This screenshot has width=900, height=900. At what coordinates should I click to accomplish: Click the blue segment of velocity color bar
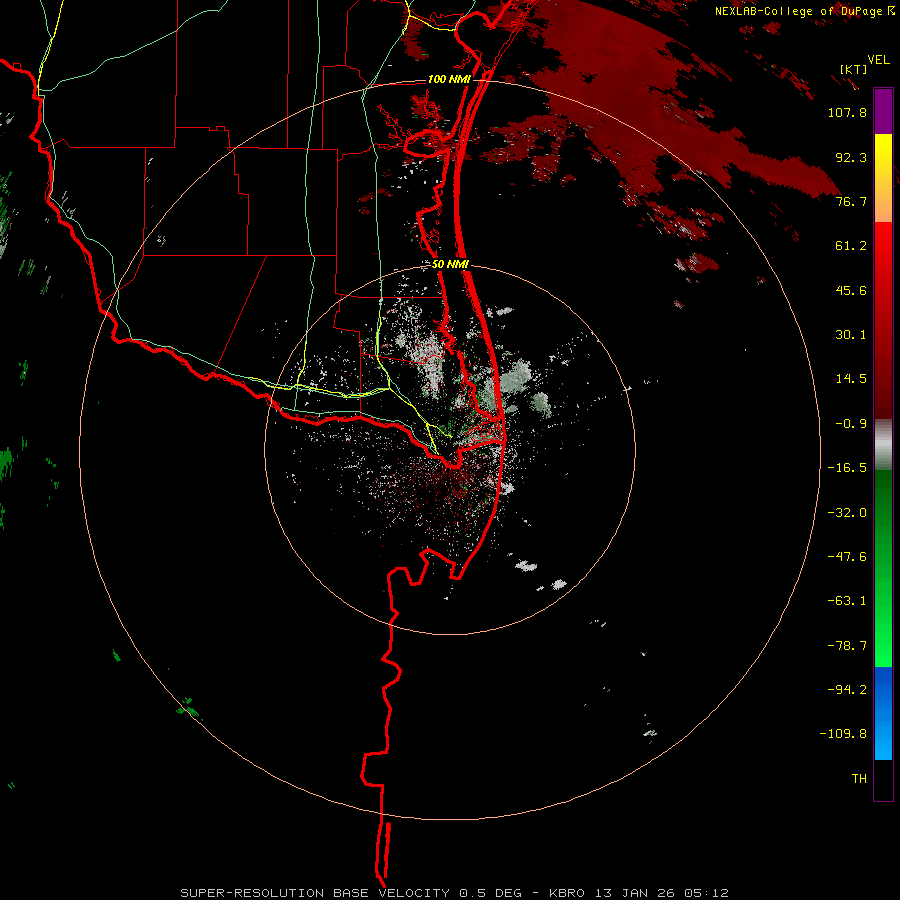(x=883, y=713)
